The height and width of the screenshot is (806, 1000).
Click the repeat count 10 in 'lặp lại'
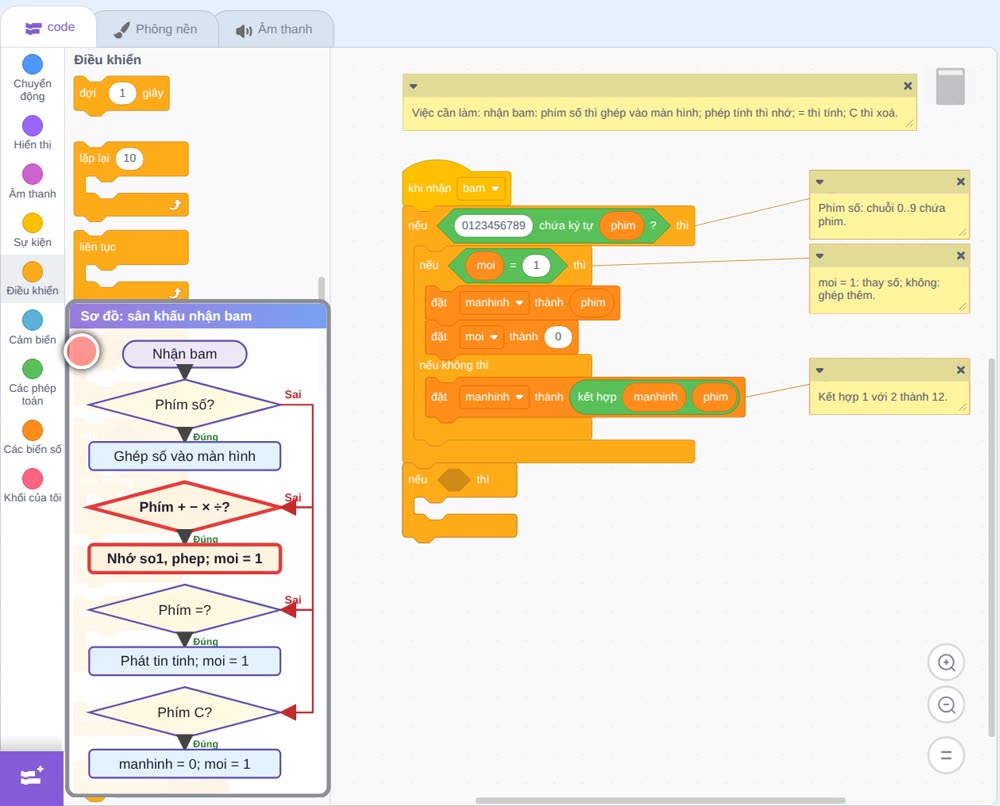[x=129, y=158]
